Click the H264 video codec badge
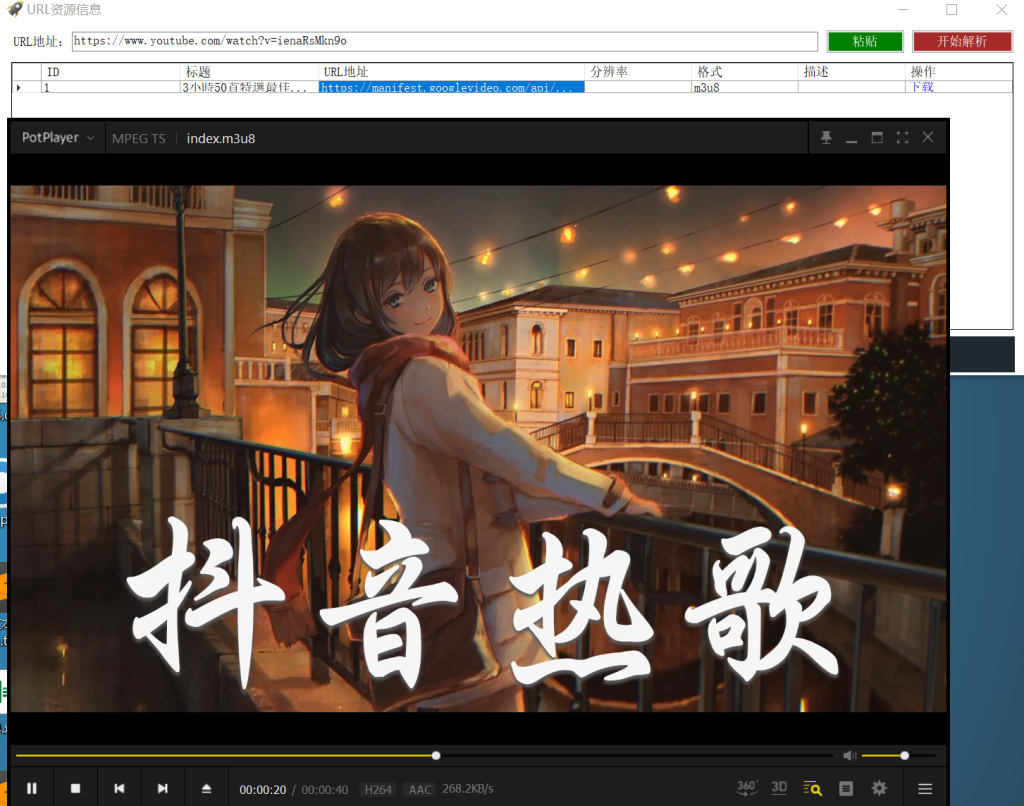This screenshot has height=806, width=1024. coord(378,790)
